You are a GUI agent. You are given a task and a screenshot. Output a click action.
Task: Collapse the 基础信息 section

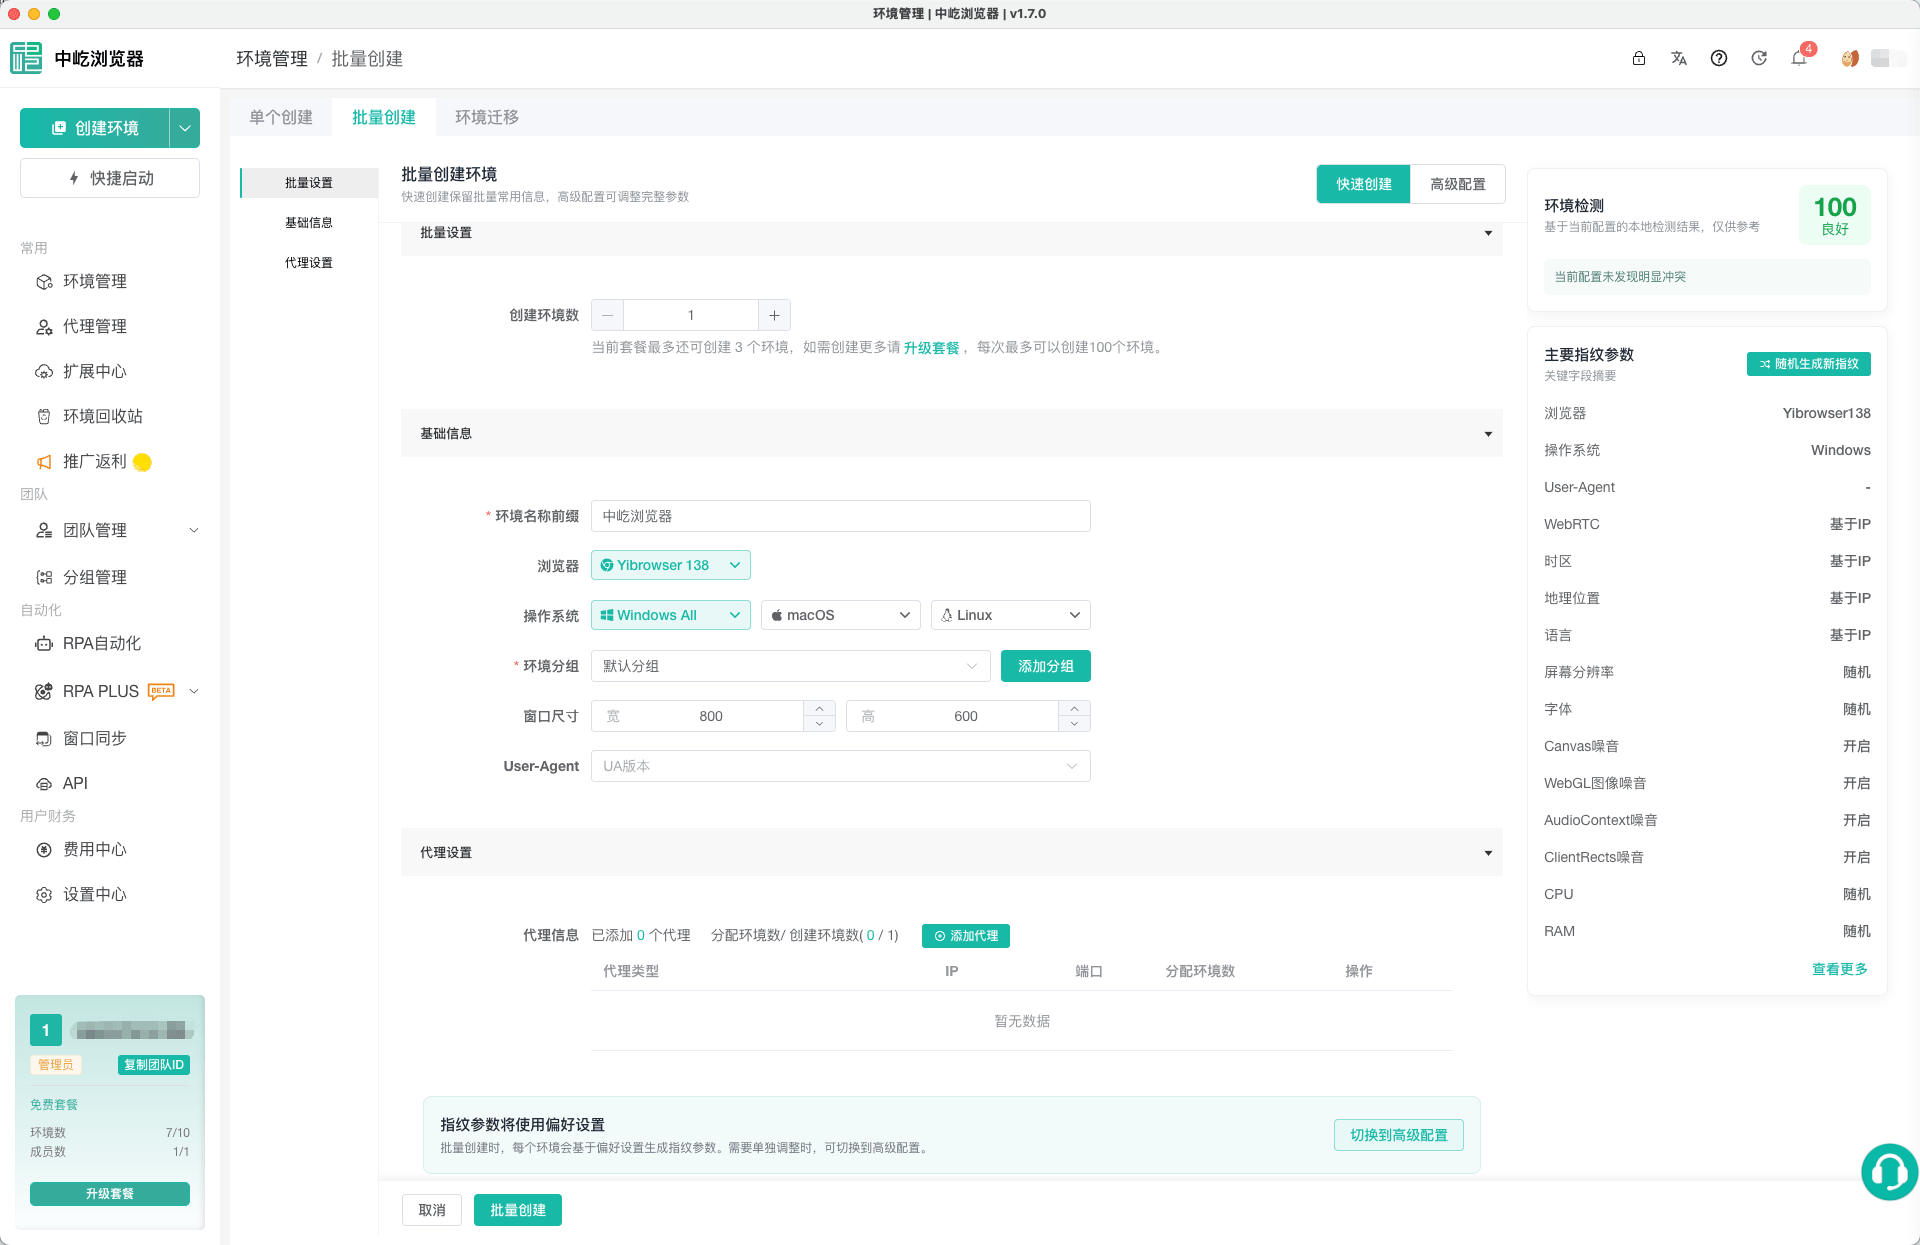(1488, 434)
